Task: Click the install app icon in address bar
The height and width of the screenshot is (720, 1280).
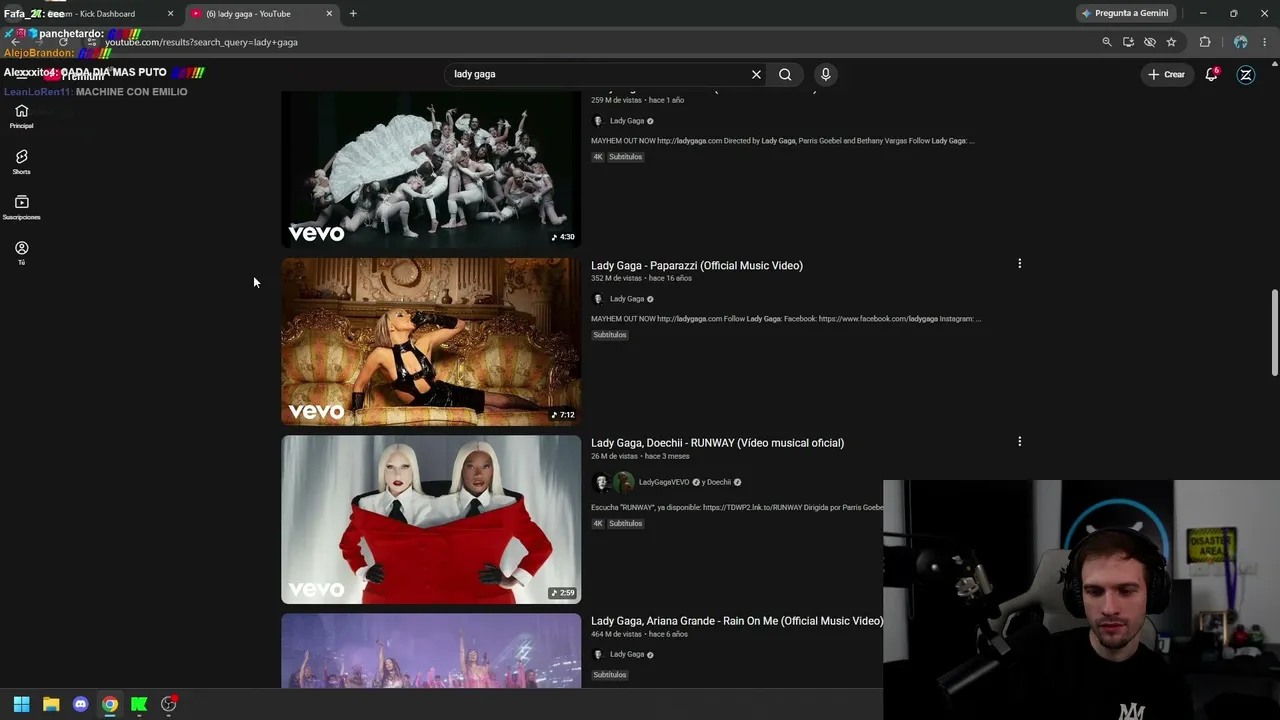Action: (1128, 42)
